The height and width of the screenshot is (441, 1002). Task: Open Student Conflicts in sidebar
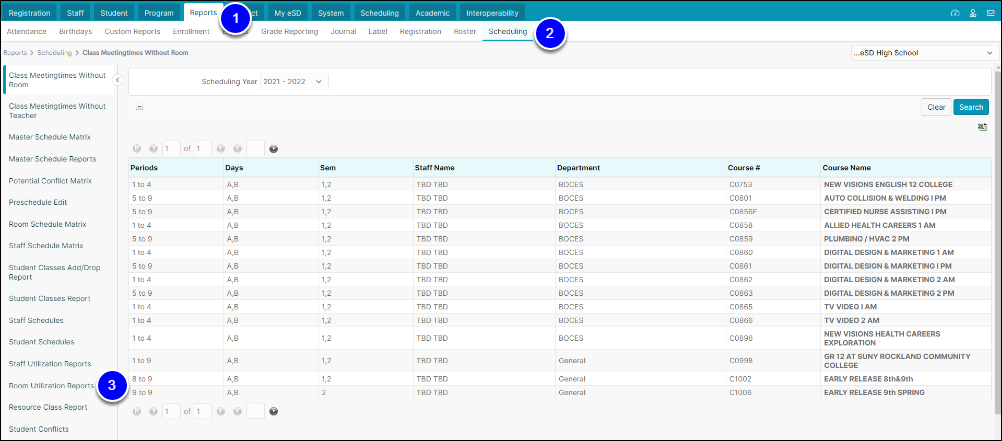[38, 429]
